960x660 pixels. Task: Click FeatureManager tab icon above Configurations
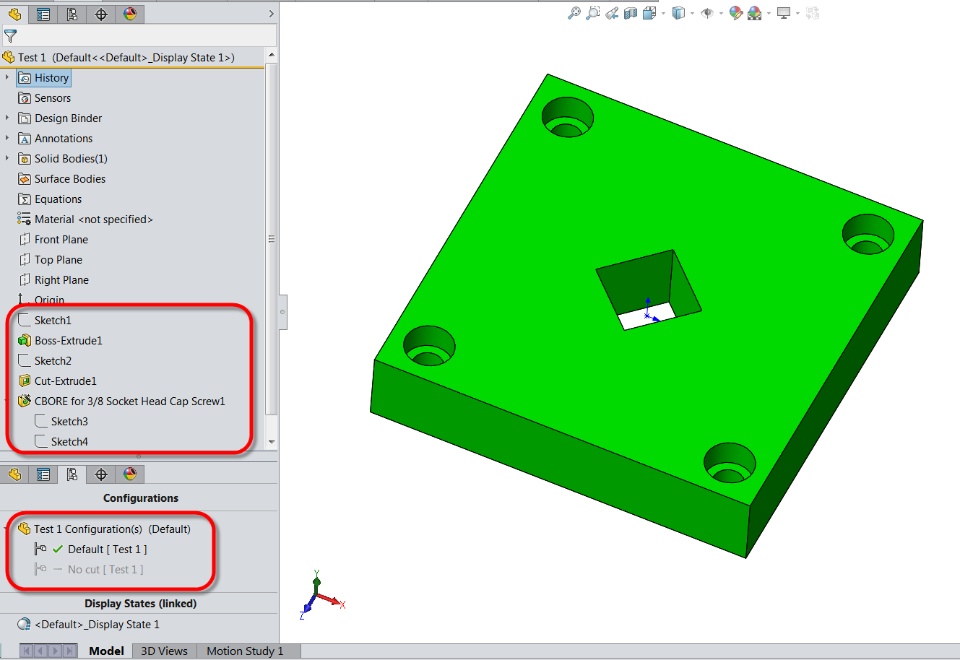15,474
